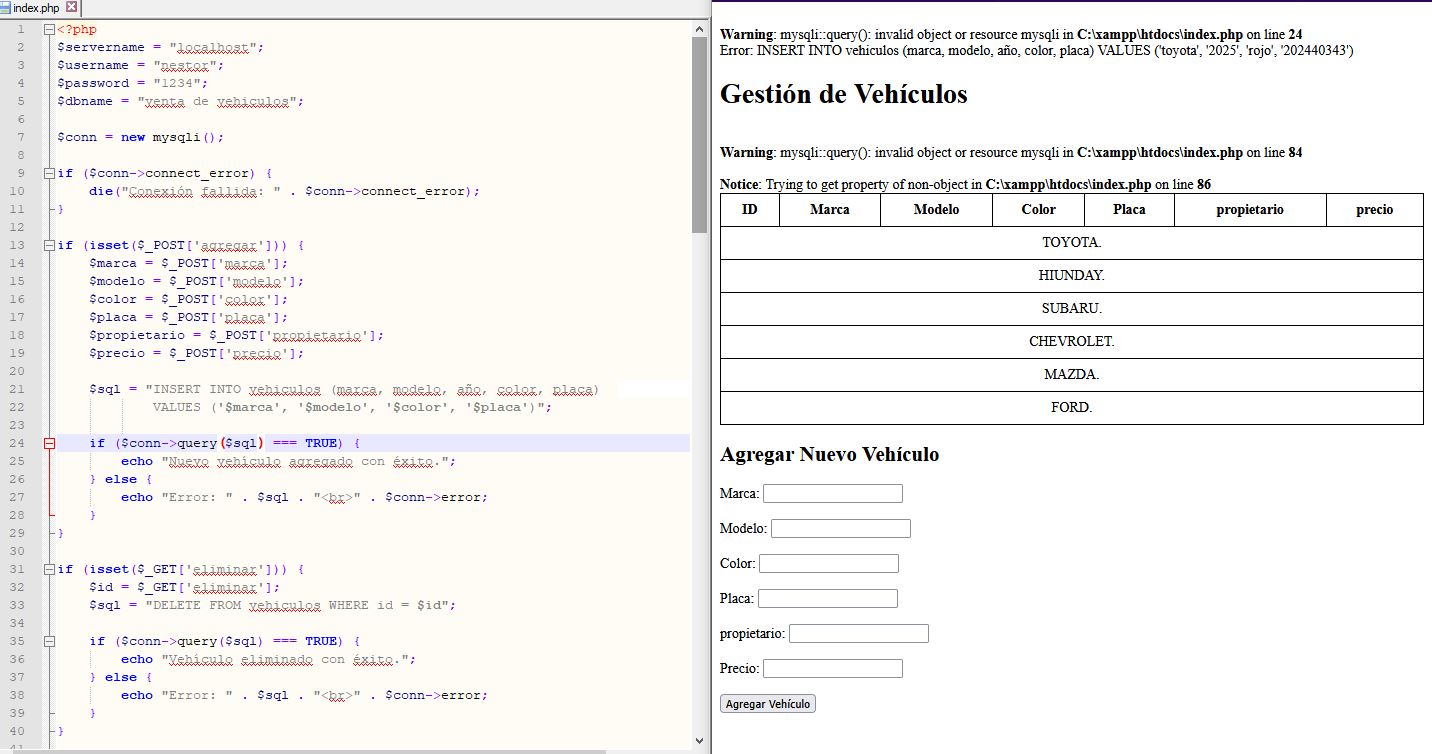This screenshot has height=754, width=1432.
Task: Fold the 'eliminar' GET block at line 31
Action: coord(49,570)
